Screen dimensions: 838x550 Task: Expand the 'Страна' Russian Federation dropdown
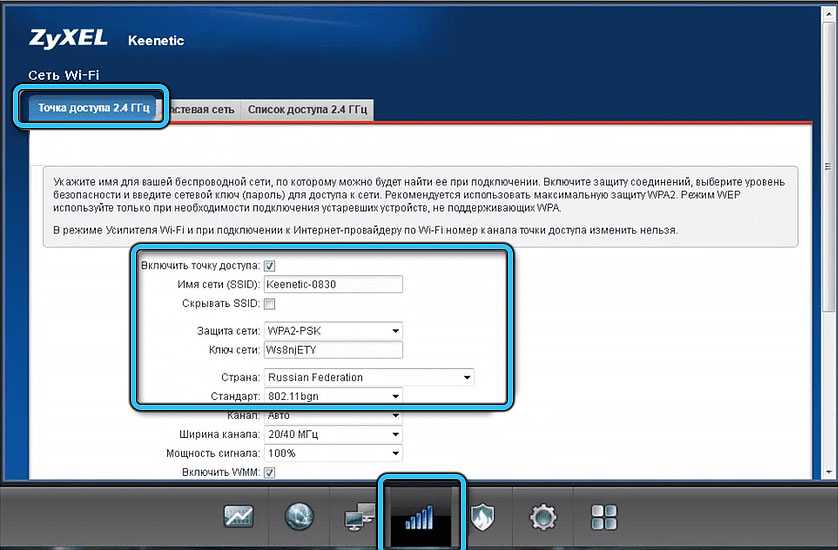pos(368,377)
